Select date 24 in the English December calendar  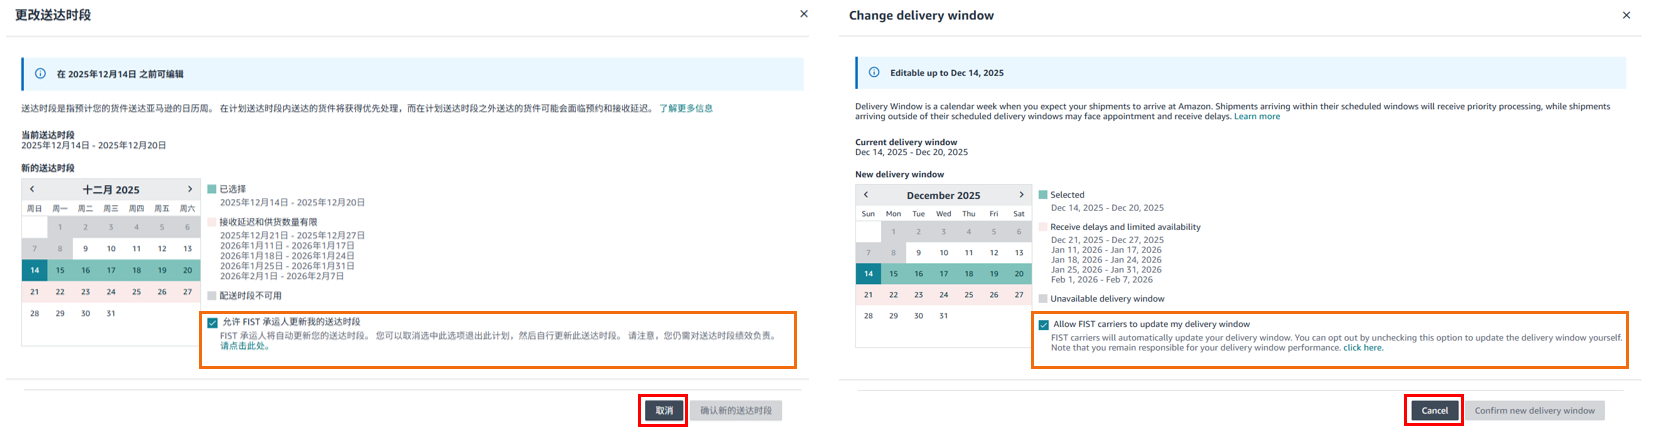tap(943, 295)
